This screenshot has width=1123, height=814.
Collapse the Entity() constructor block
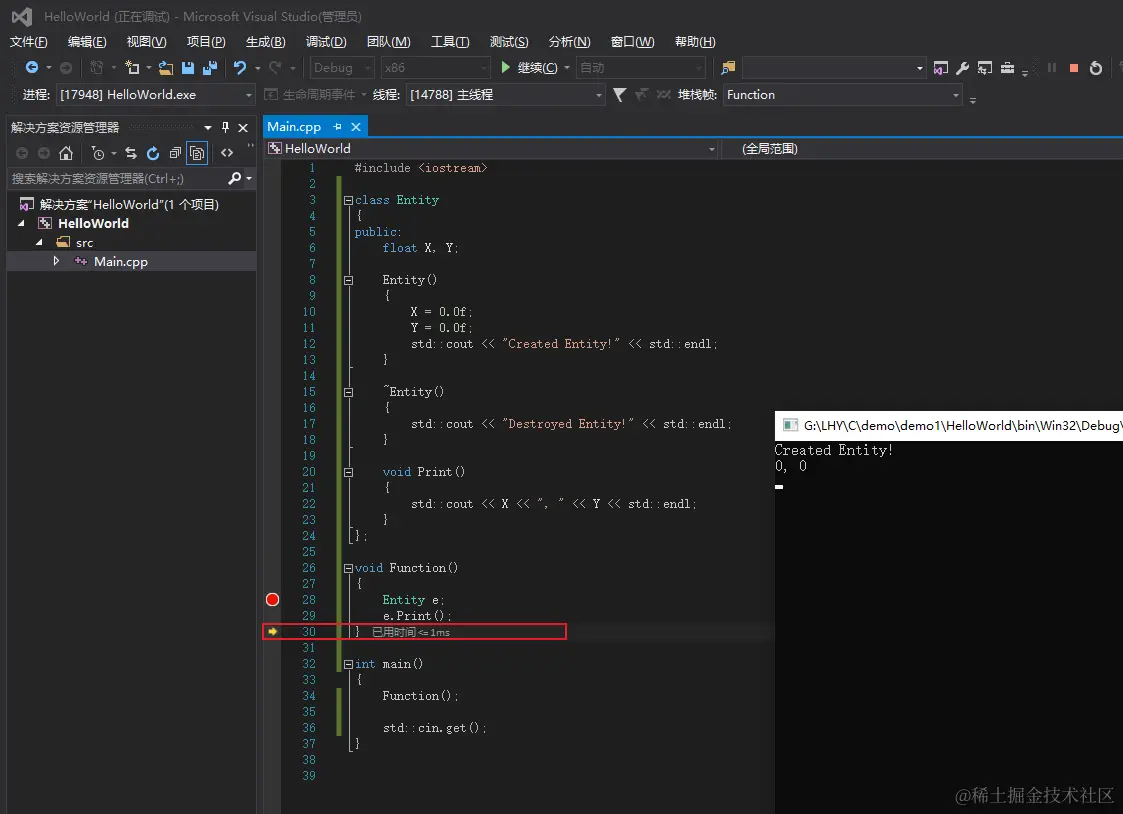pyautogui.click(x=348, y=281)
